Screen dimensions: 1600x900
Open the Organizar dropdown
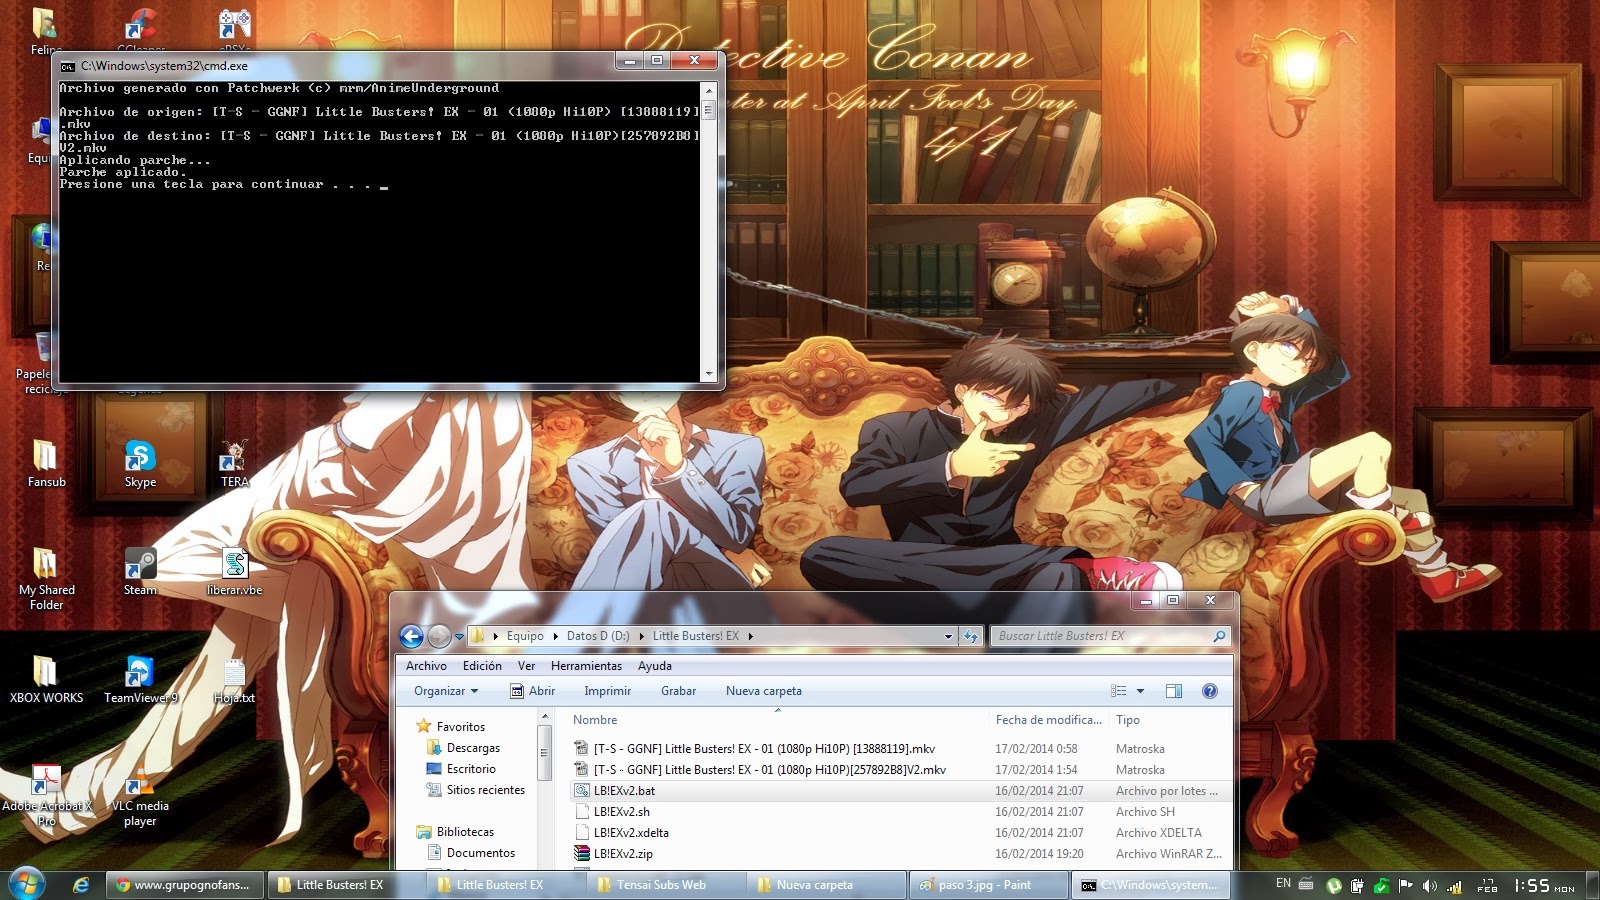click(x=446, y=691)
